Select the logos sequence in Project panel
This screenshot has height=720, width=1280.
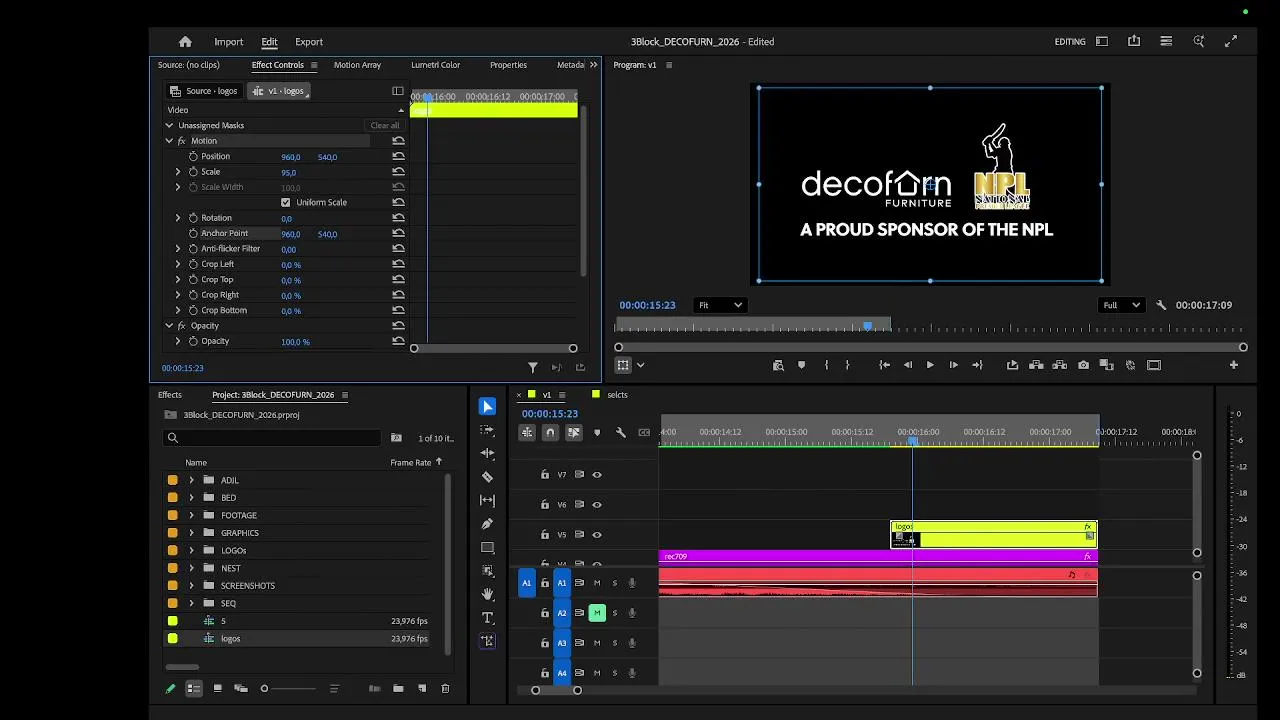(x=230, y=639)
